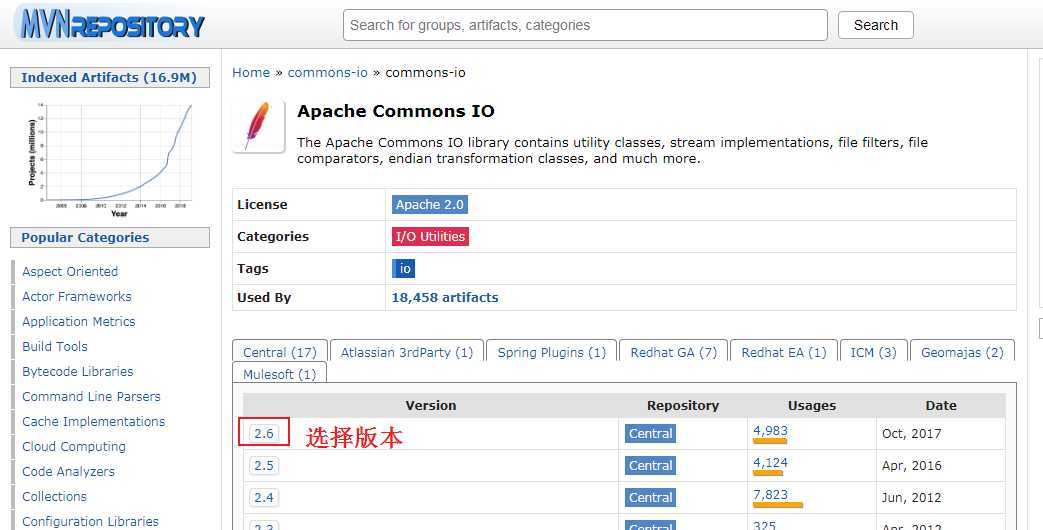Image resolution: width=1043 pixels, height=530 pixels.
Task: Click the MVNRepository logo
Action: (x=111, y=25)
